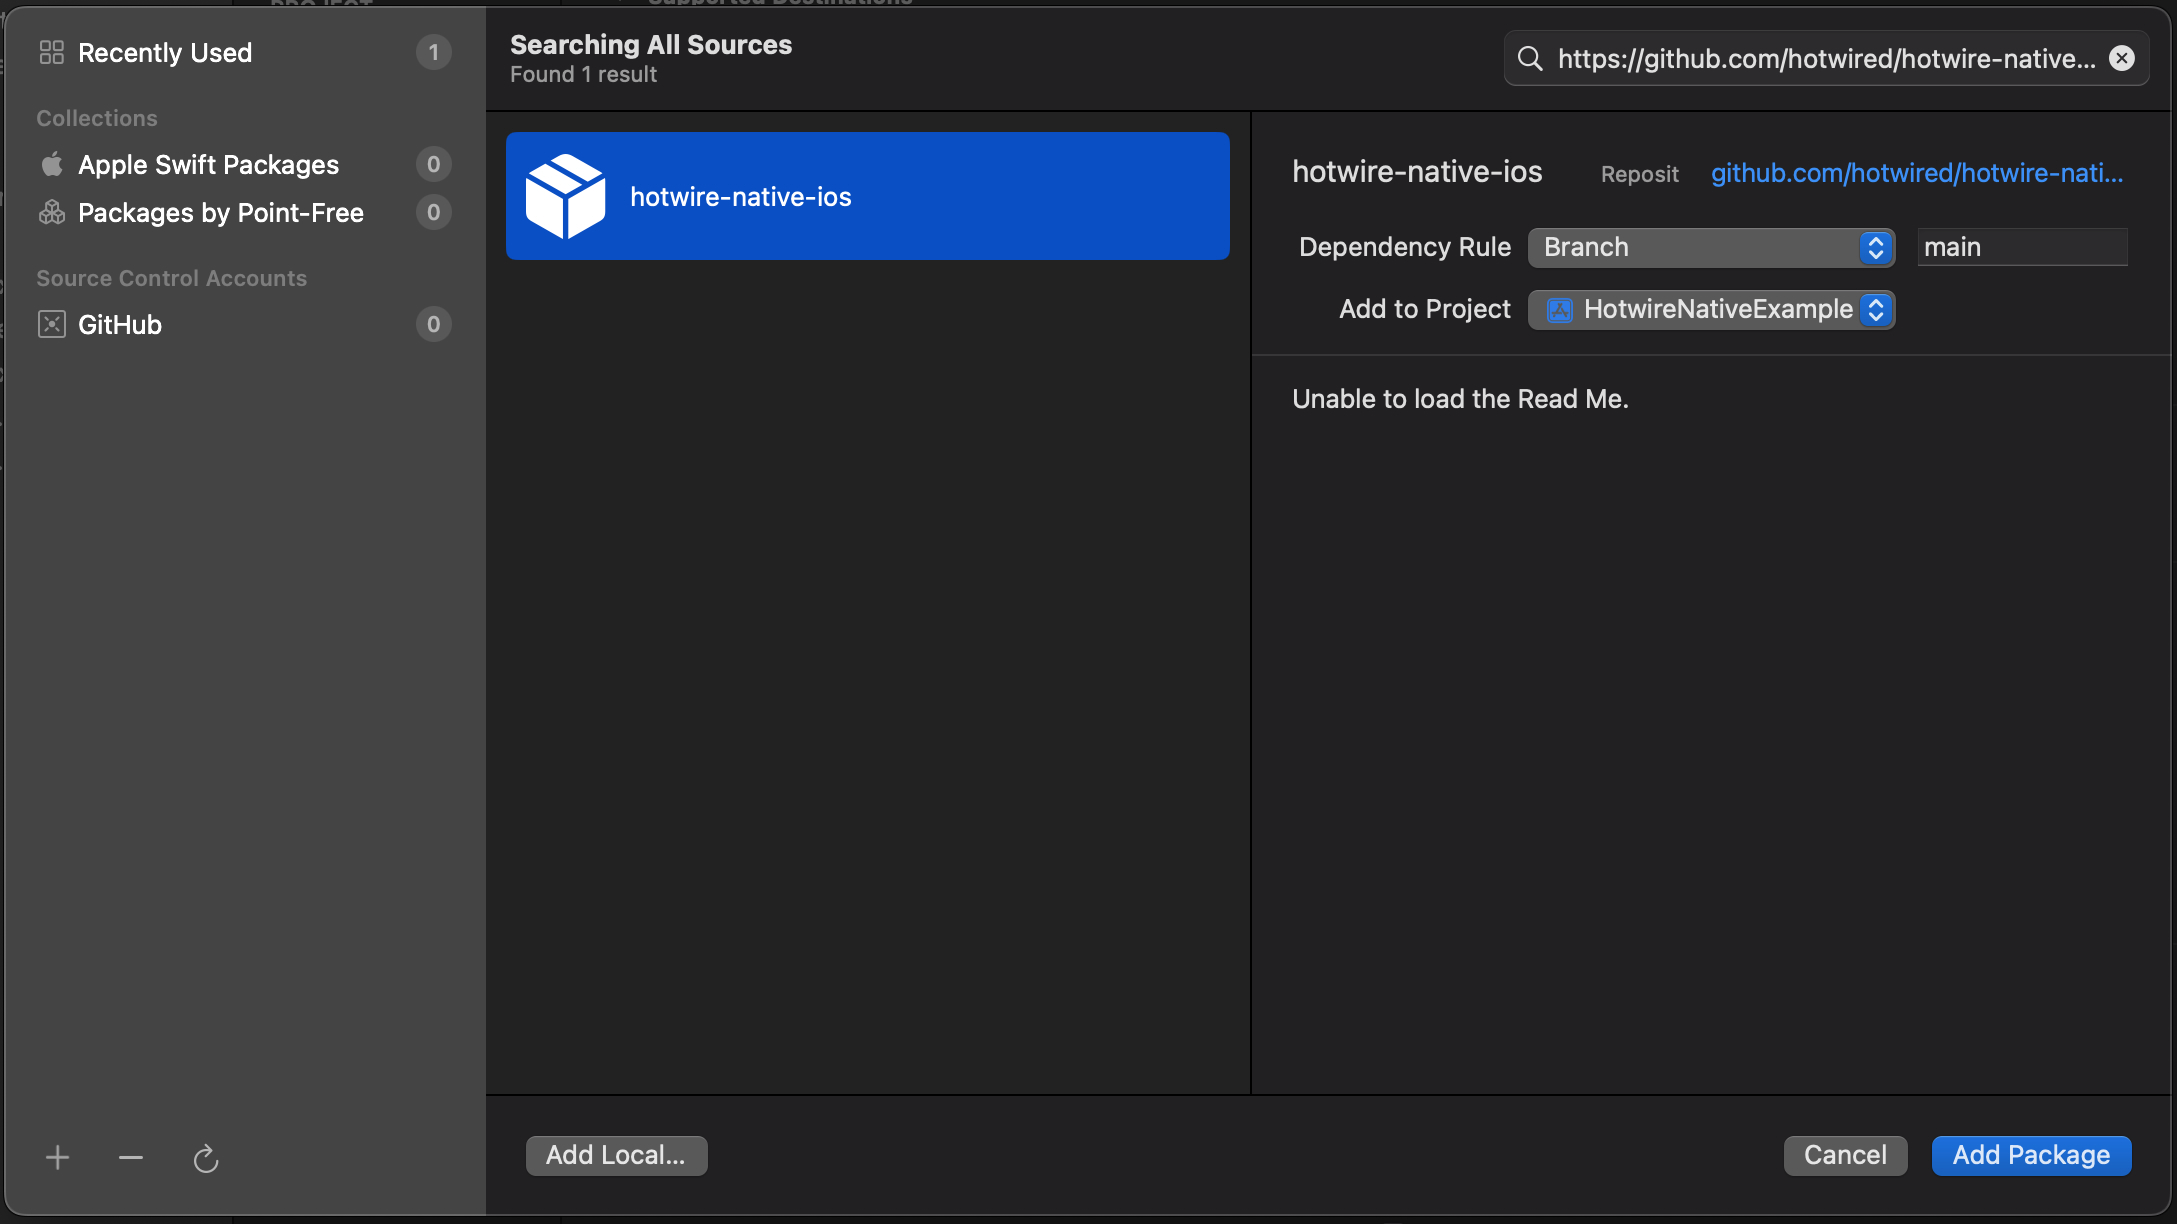The height and width of the screenshot is (1224, 2177).
Task: Click the remove source button icon
Action: point(132,1157)
